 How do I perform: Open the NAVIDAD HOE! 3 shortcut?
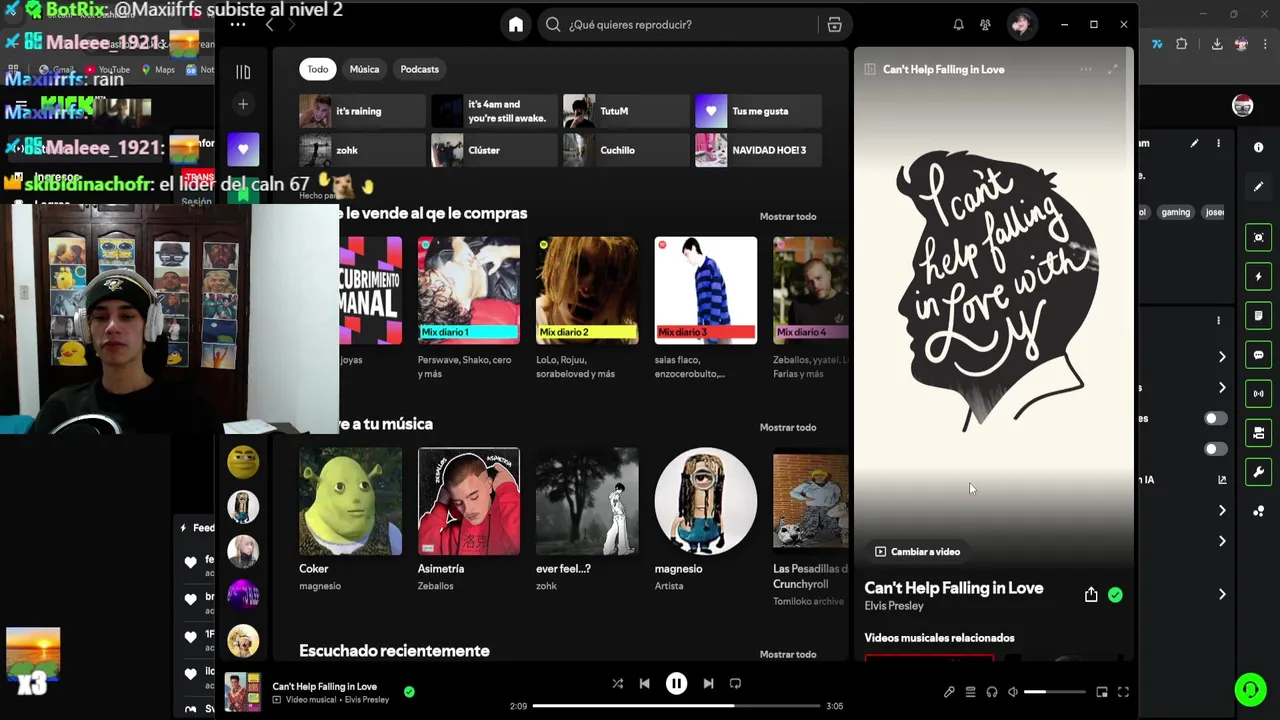point(758,150)
